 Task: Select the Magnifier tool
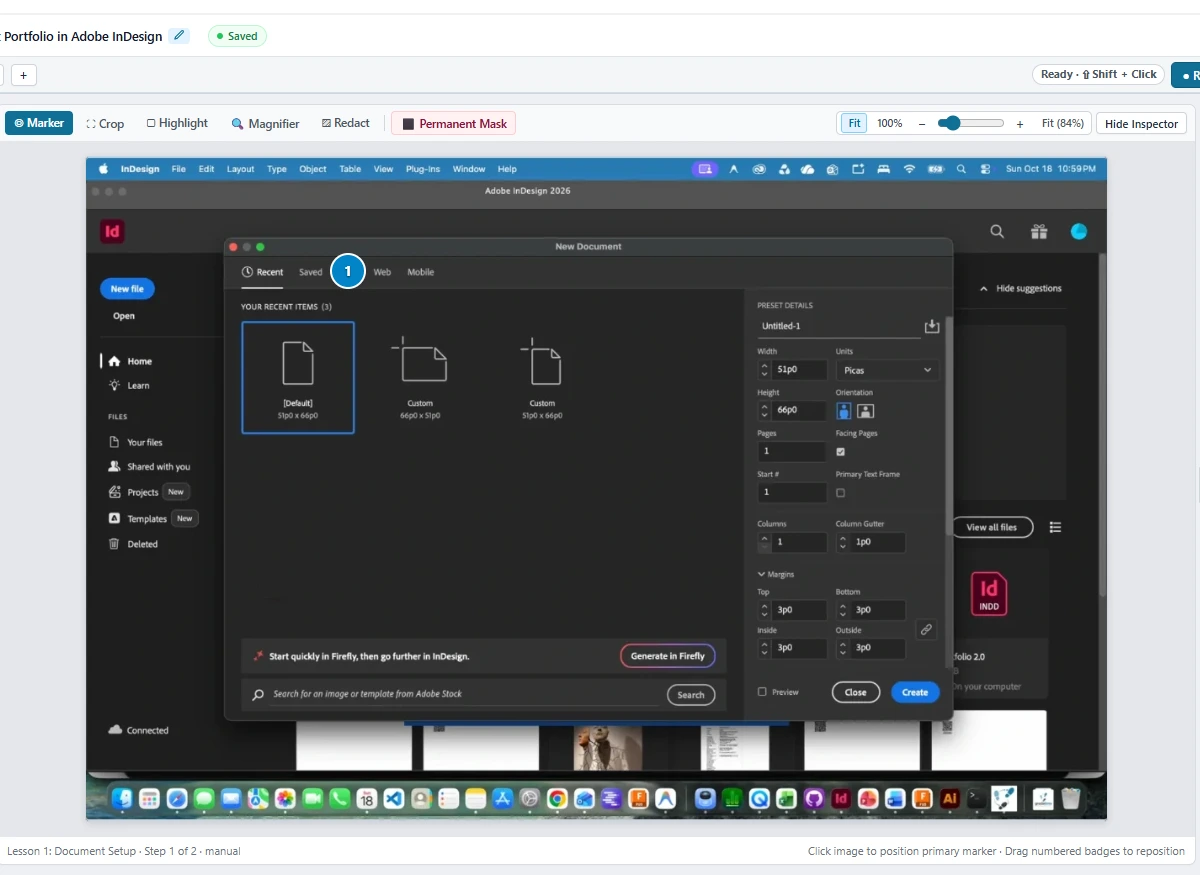pyautogui.click(x=265, y=124)
